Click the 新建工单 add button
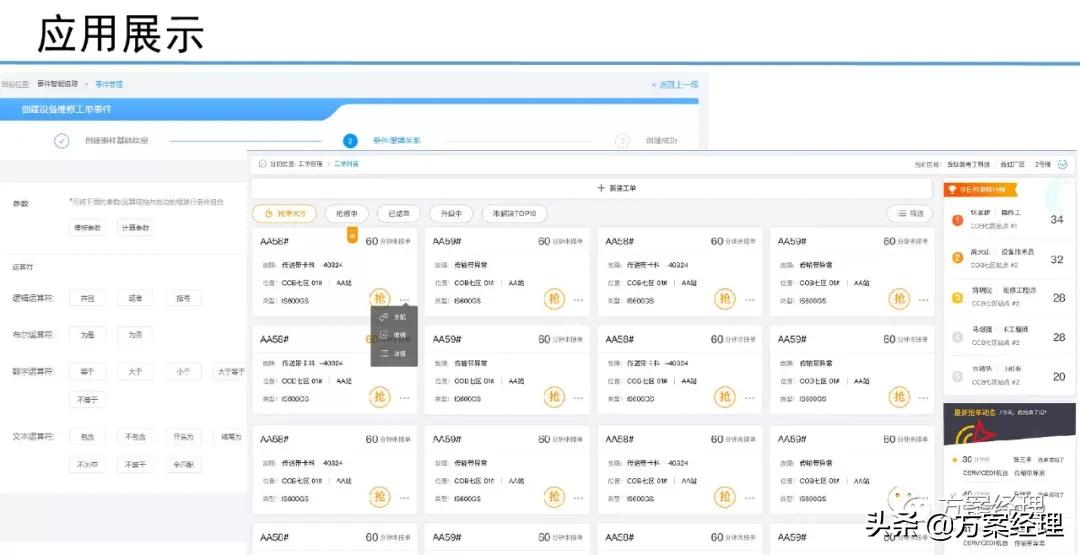Image resolution: width=1080 pixels, height=555 pixels. (x=597, y=188)
